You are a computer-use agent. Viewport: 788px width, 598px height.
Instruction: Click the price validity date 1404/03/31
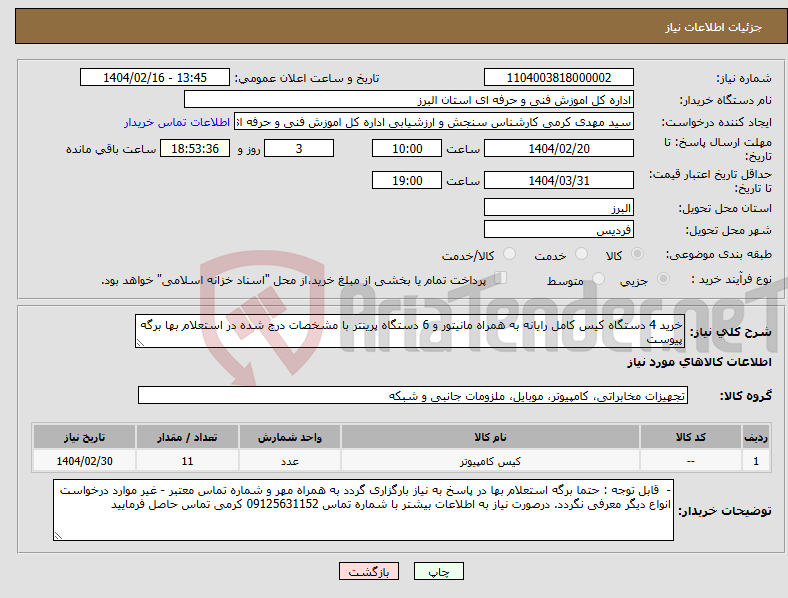tap(558, 180)
